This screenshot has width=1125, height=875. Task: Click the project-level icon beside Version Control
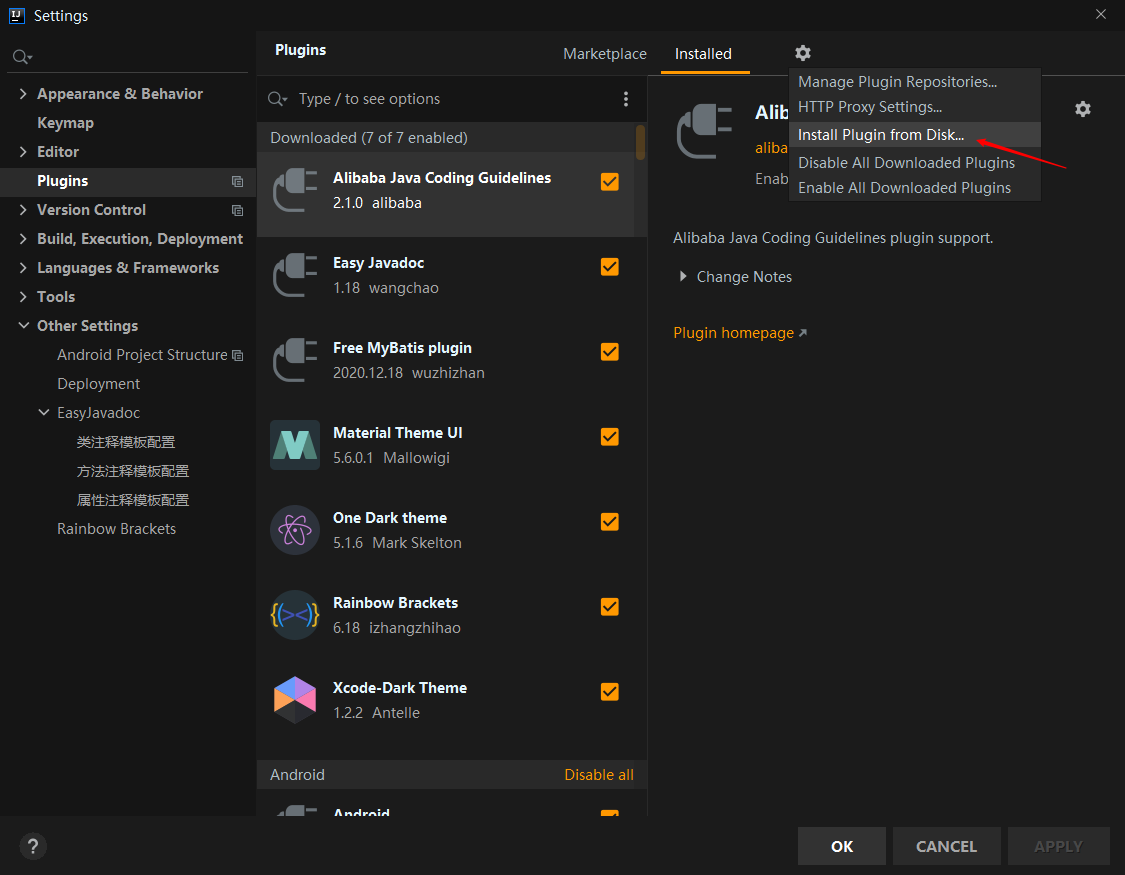coord(237,210)
